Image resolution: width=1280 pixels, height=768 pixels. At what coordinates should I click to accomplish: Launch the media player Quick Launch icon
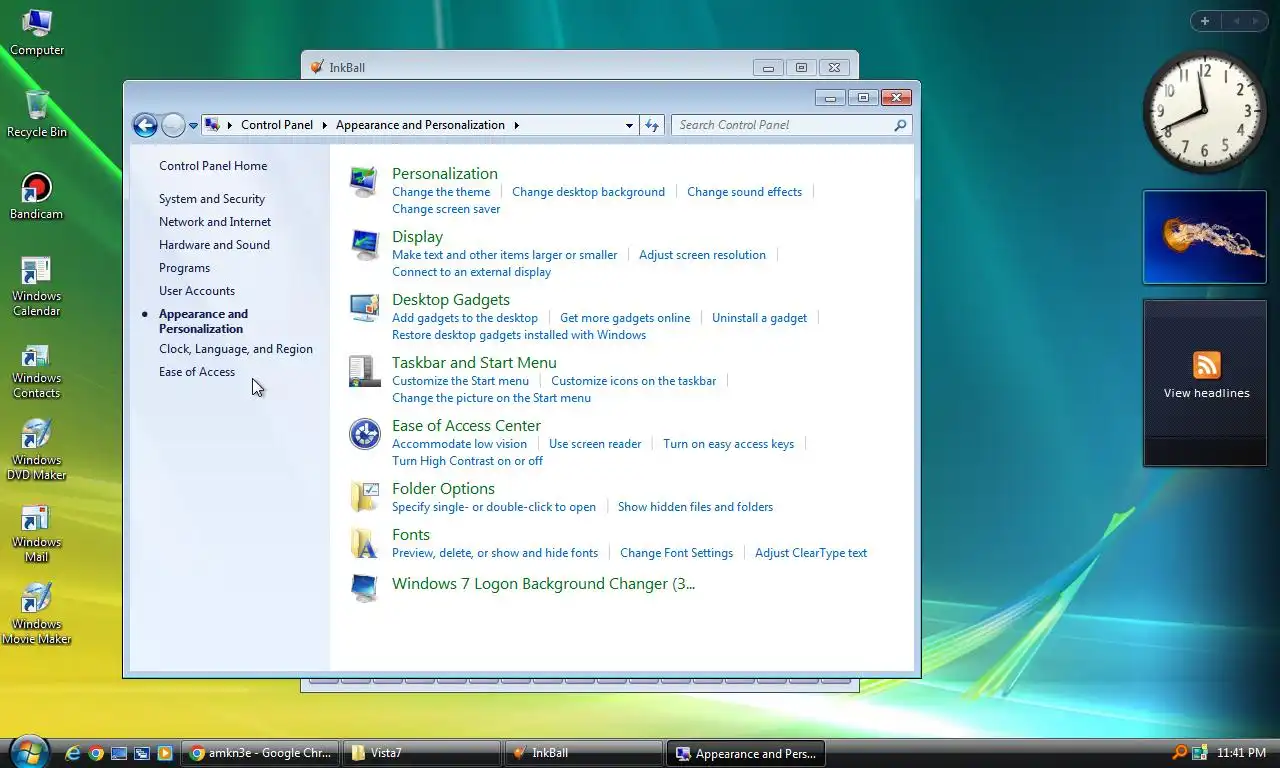click(x=165, y=753)
